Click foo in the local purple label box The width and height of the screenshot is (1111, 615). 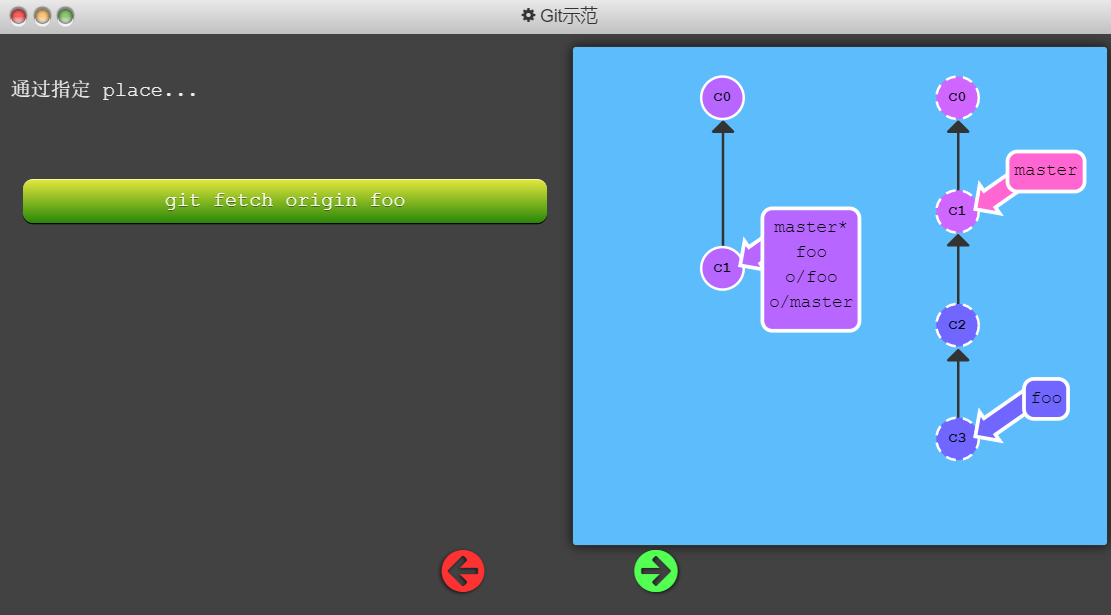tap(810, 252)
